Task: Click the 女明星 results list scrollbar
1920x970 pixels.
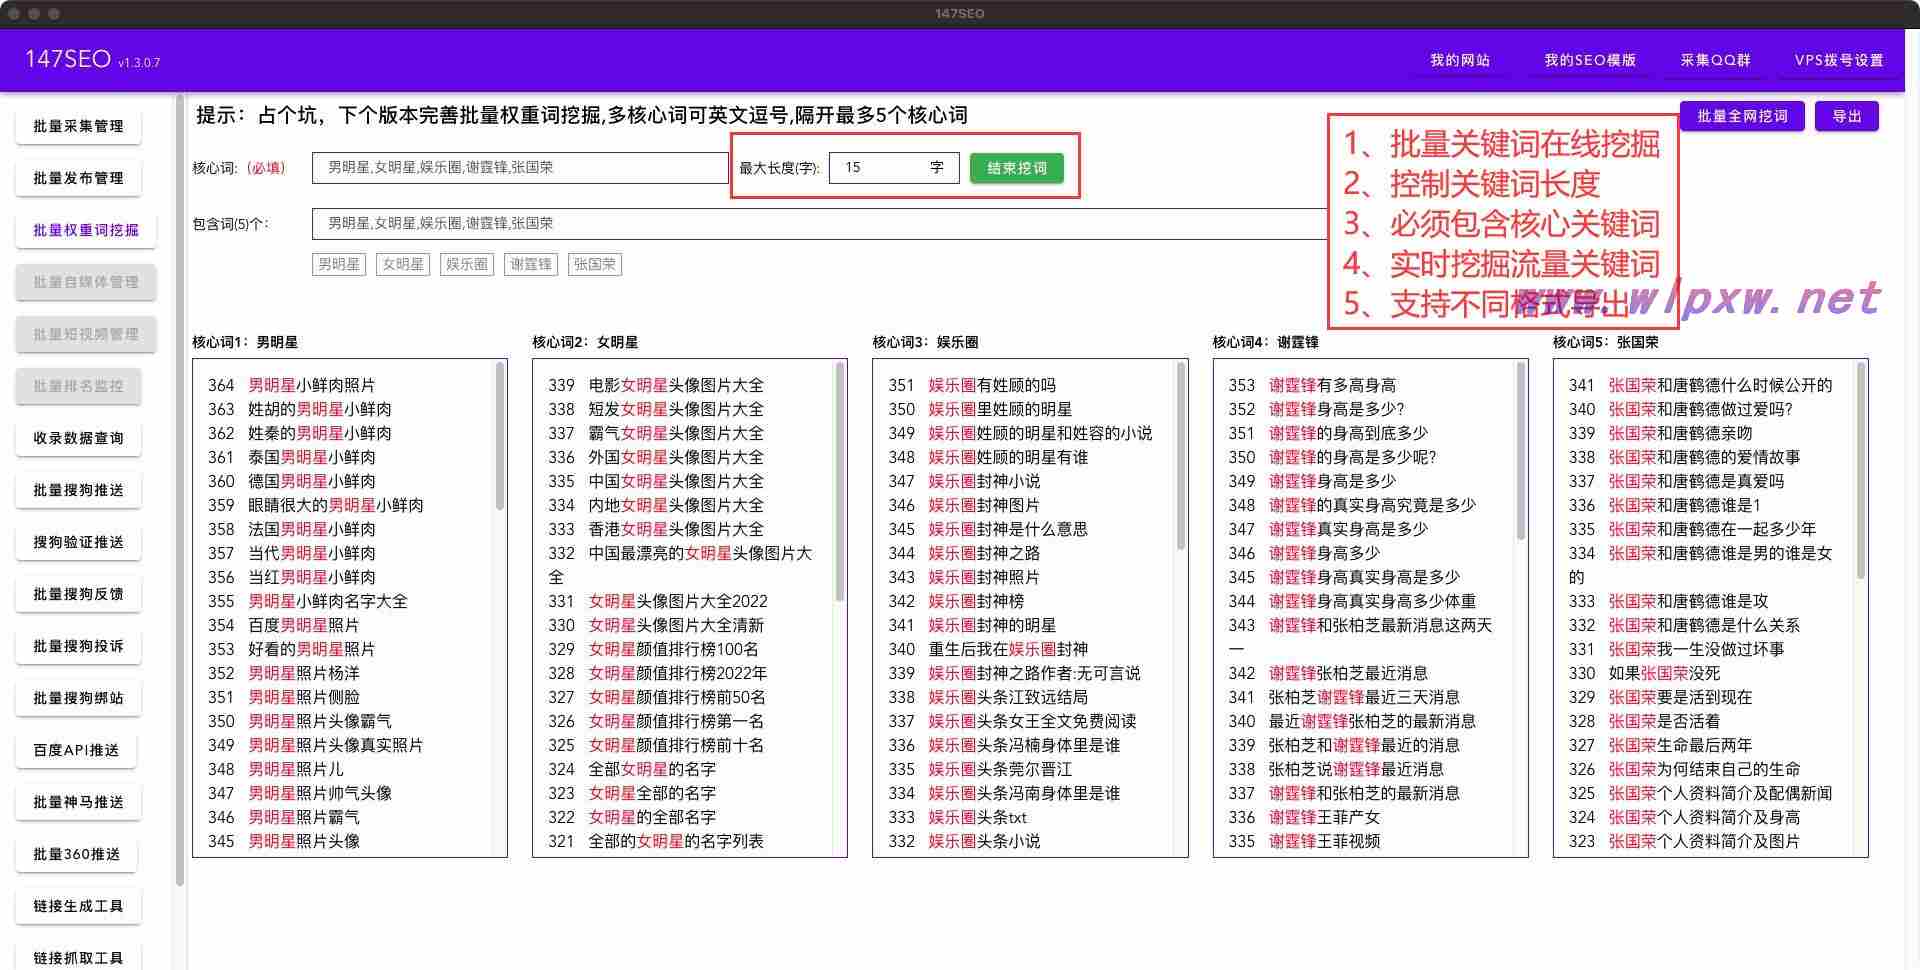Action: click(x=840, y=482)
